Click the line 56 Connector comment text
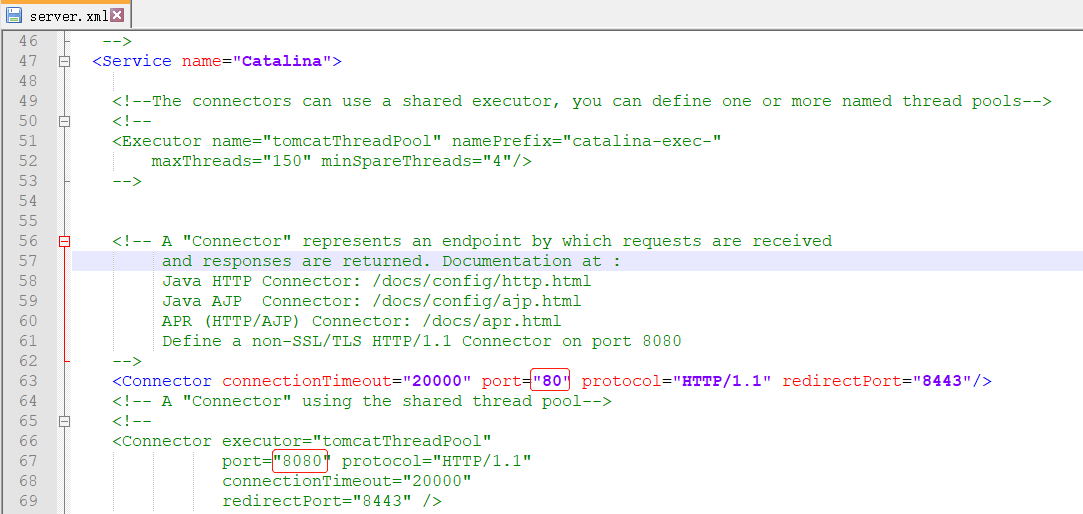This screenshot has height=514, width=1083. [x=472, y=242]
